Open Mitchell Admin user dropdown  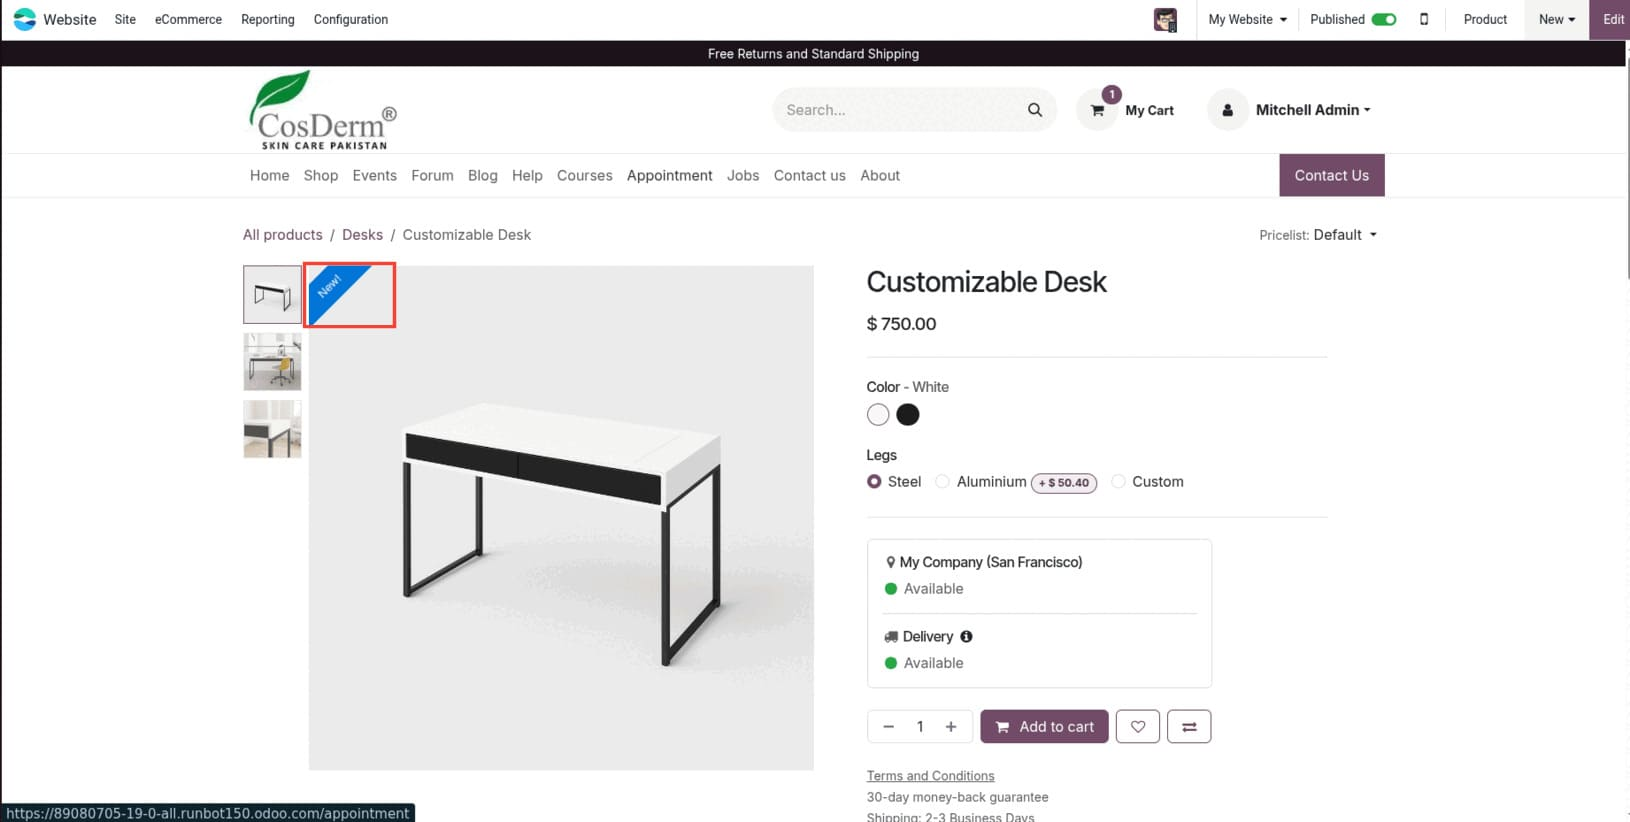[x=1312, y=110]
